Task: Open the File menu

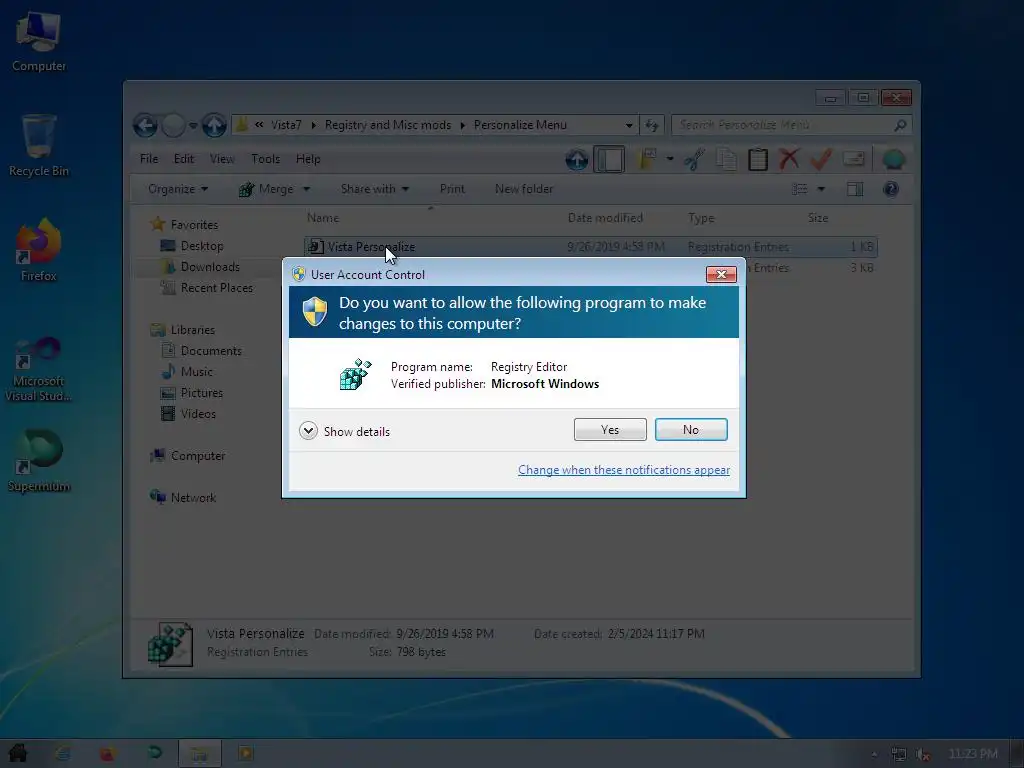Action: (149, 159)
